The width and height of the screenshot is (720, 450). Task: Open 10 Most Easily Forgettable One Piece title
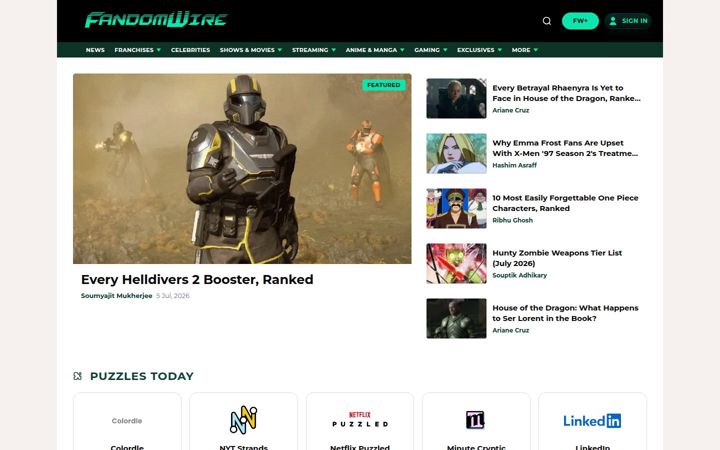pyautogui.click(x=565, y=203)
